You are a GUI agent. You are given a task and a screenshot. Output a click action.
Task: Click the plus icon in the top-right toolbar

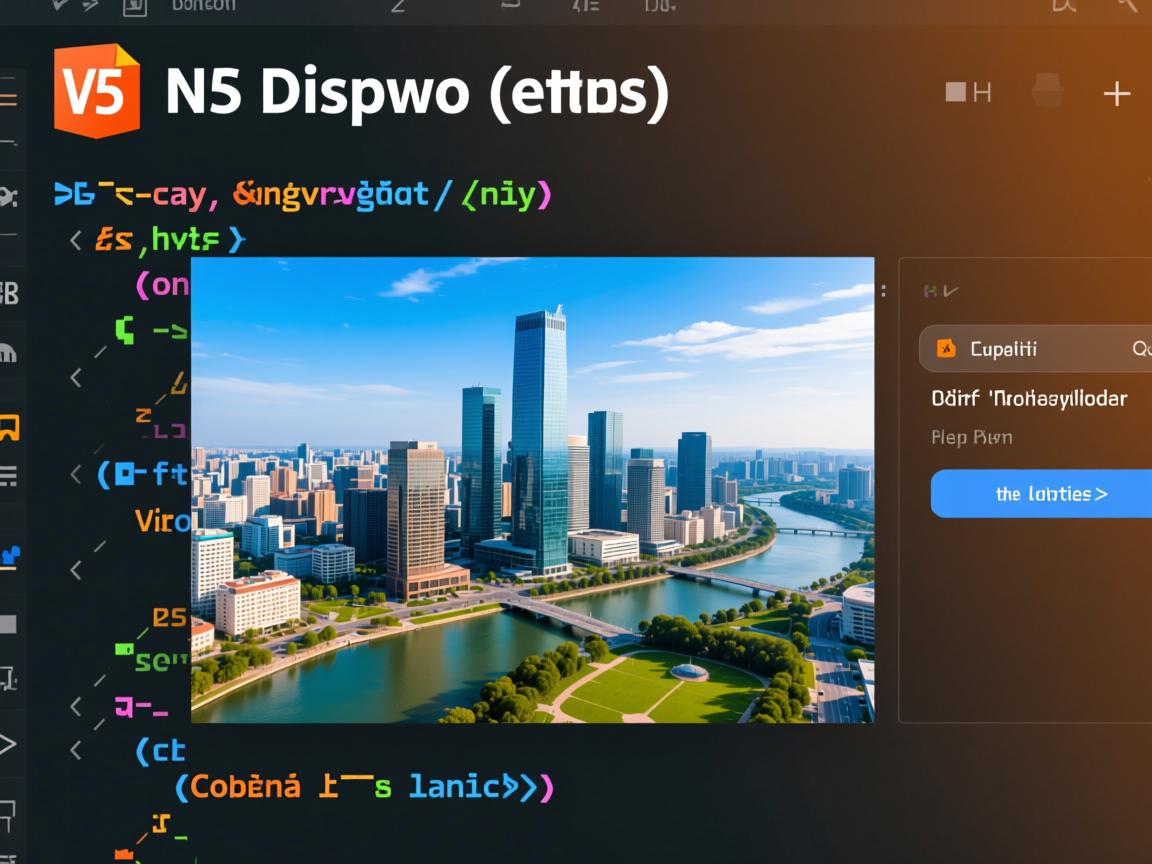tap(1117, 93)
